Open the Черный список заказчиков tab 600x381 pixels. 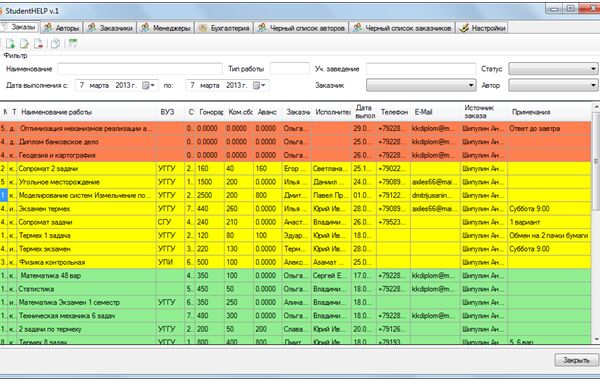(402, 28)
